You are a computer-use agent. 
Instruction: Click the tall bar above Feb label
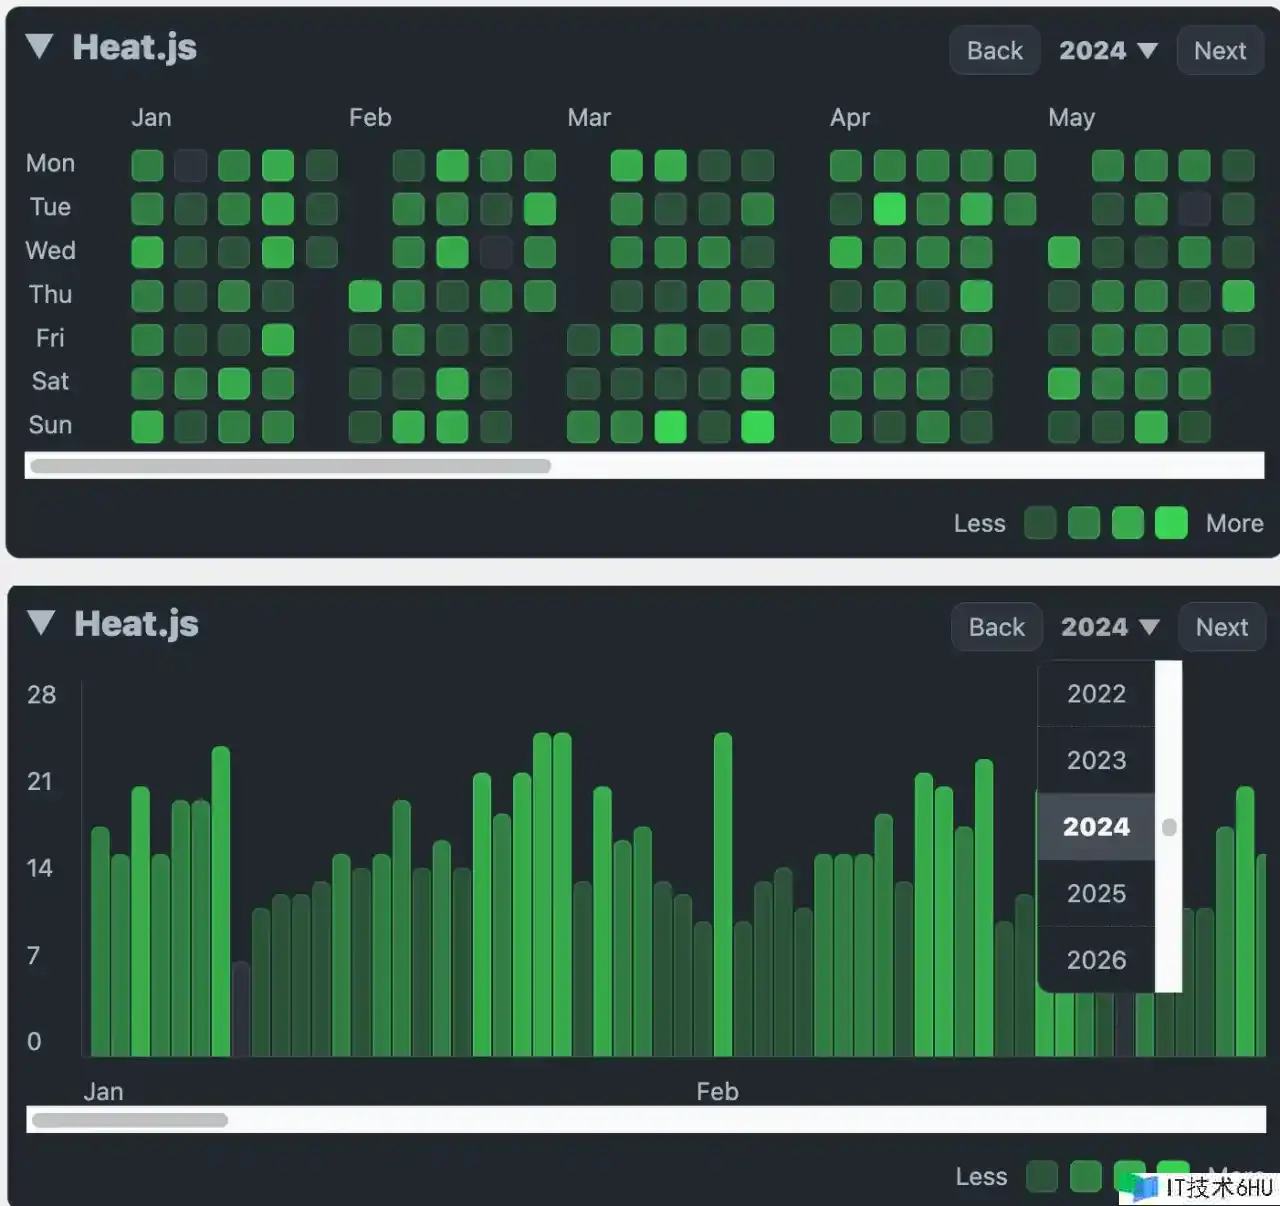point(723,895)
